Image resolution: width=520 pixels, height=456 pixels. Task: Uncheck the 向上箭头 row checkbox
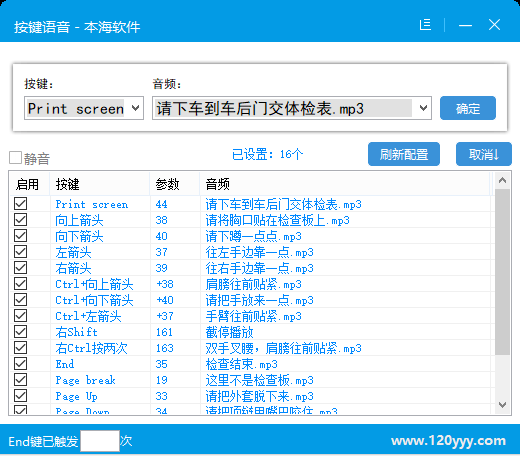tap(20, 219)
